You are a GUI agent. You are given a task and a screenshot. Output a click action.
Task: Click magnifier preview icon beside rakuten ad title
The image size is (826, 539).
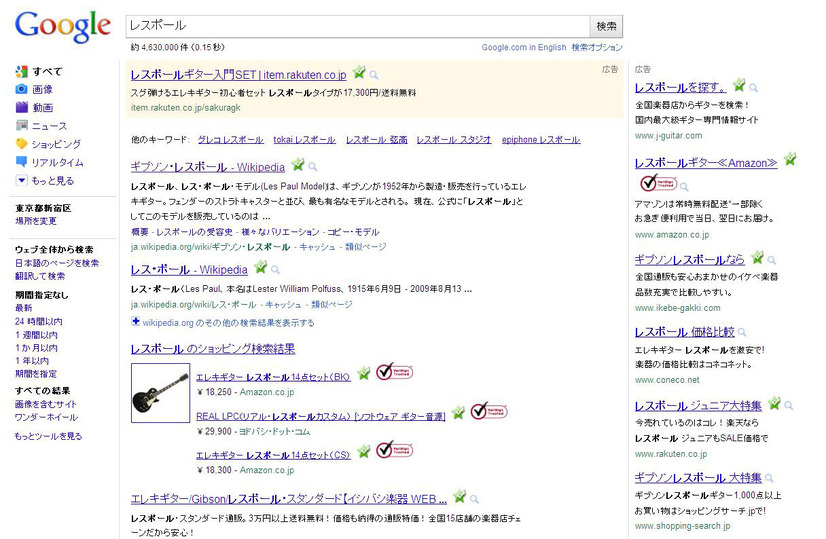[x=373, y=75]
